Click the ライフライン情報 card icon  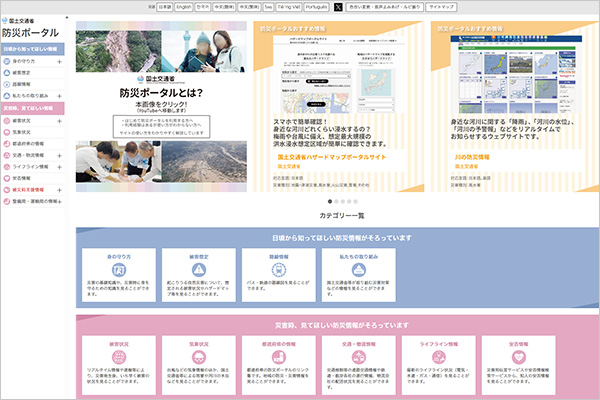click(439, 357)
